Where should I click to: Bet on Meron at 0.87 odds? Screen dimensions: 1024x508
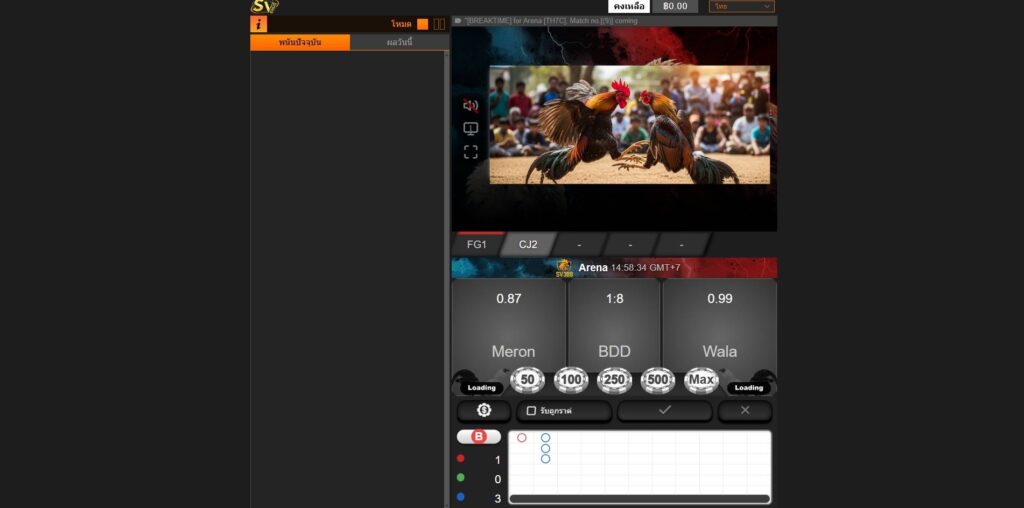click(x=509, y=325)
